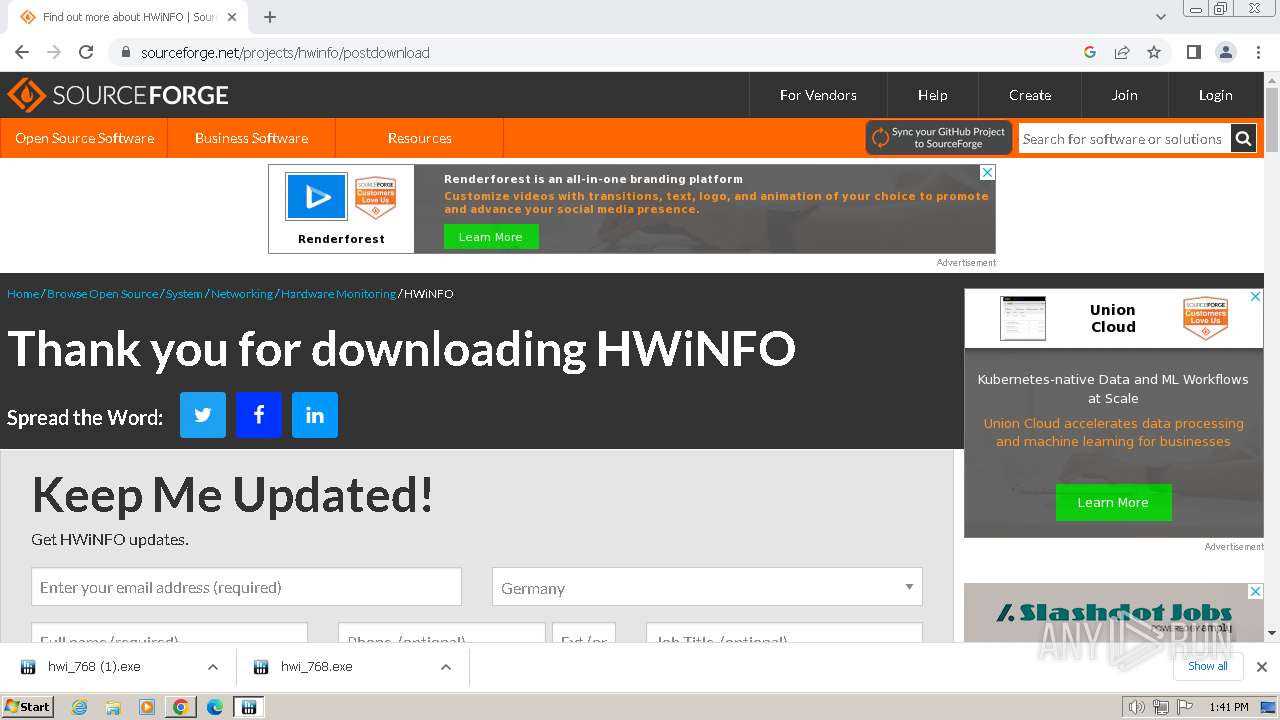1280x720 pixels.
Task: Click the Google icon in address bar
Action: 1090,52
